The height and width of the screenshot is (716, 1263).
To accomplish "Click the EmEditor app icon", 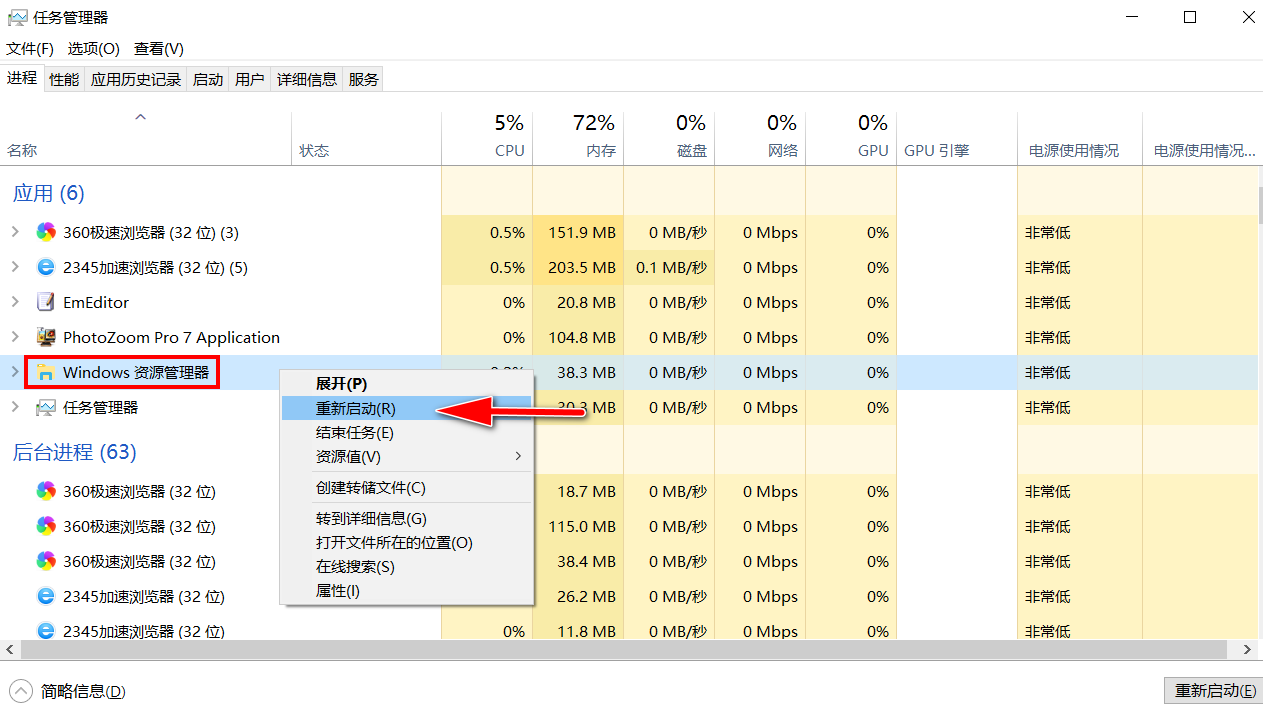I will [46, 302].
